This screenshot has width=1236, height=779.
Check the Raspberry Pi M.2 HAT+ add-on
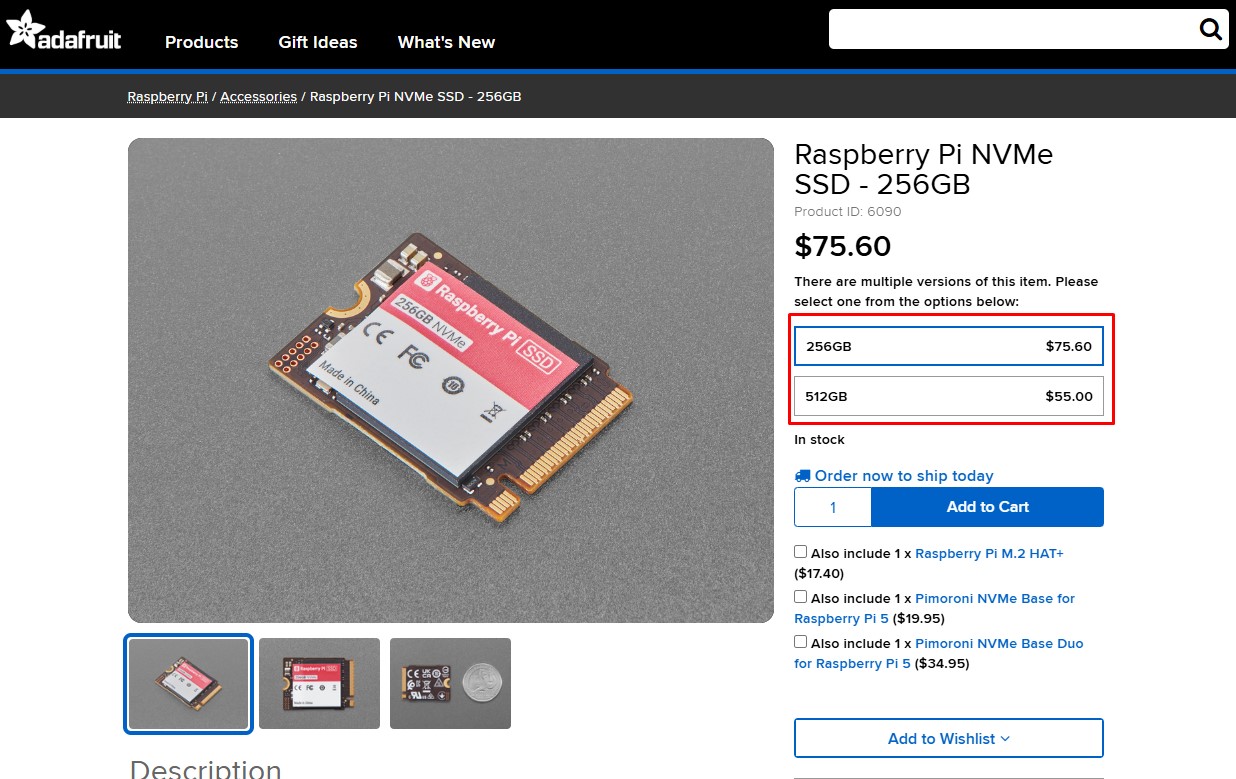[801, 552]
